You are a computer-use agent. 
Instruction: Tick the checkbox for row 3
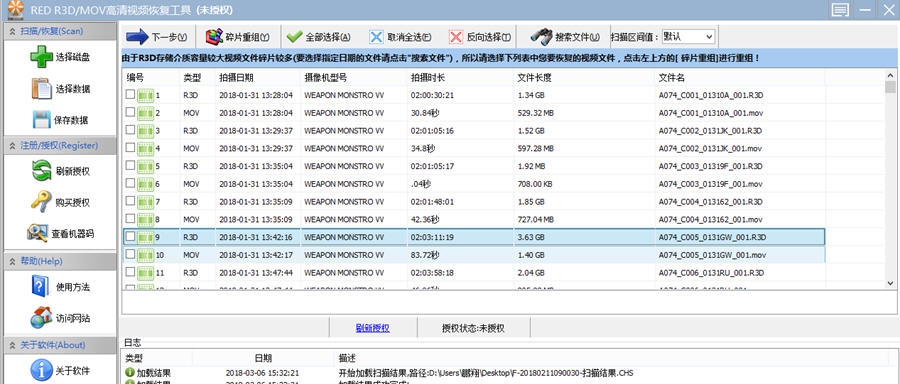coord(130,130)
